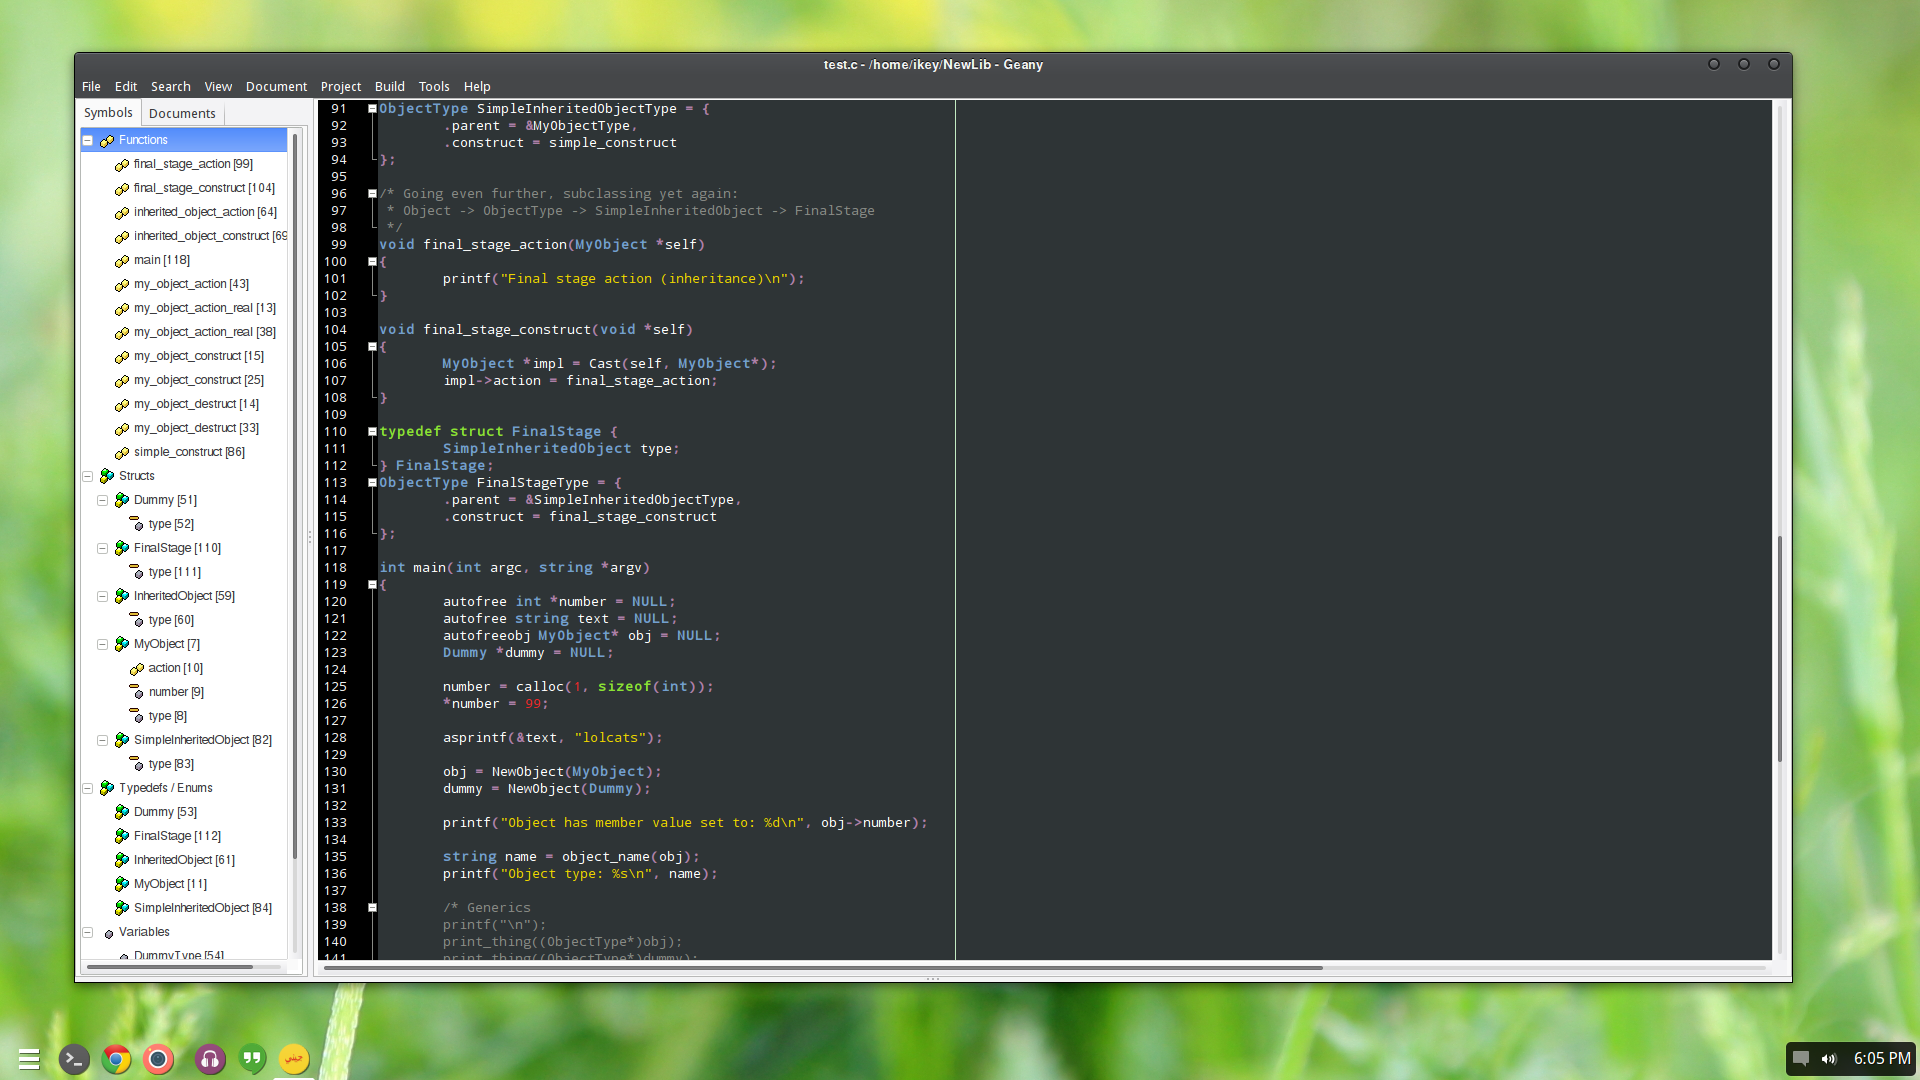The image size is (1920, 1080).
Task: Collapse the Dummy [51] struct node
Action: (x=103, y=500)
